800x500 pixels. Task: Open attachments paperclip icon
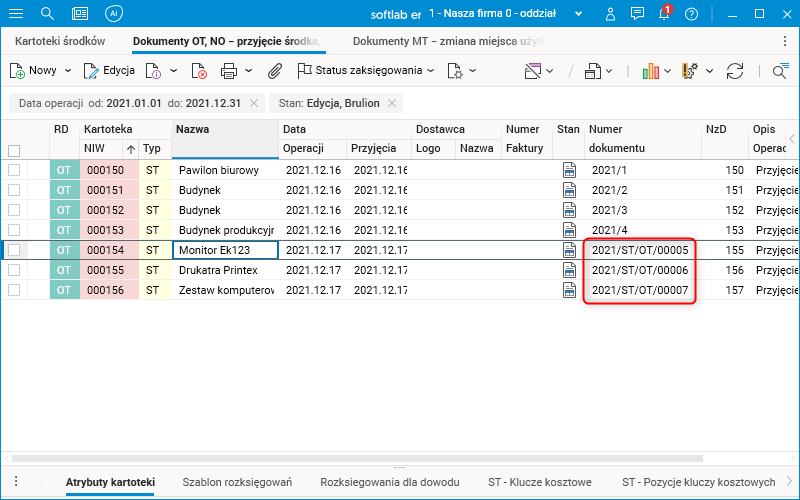[x=275, y=71]
